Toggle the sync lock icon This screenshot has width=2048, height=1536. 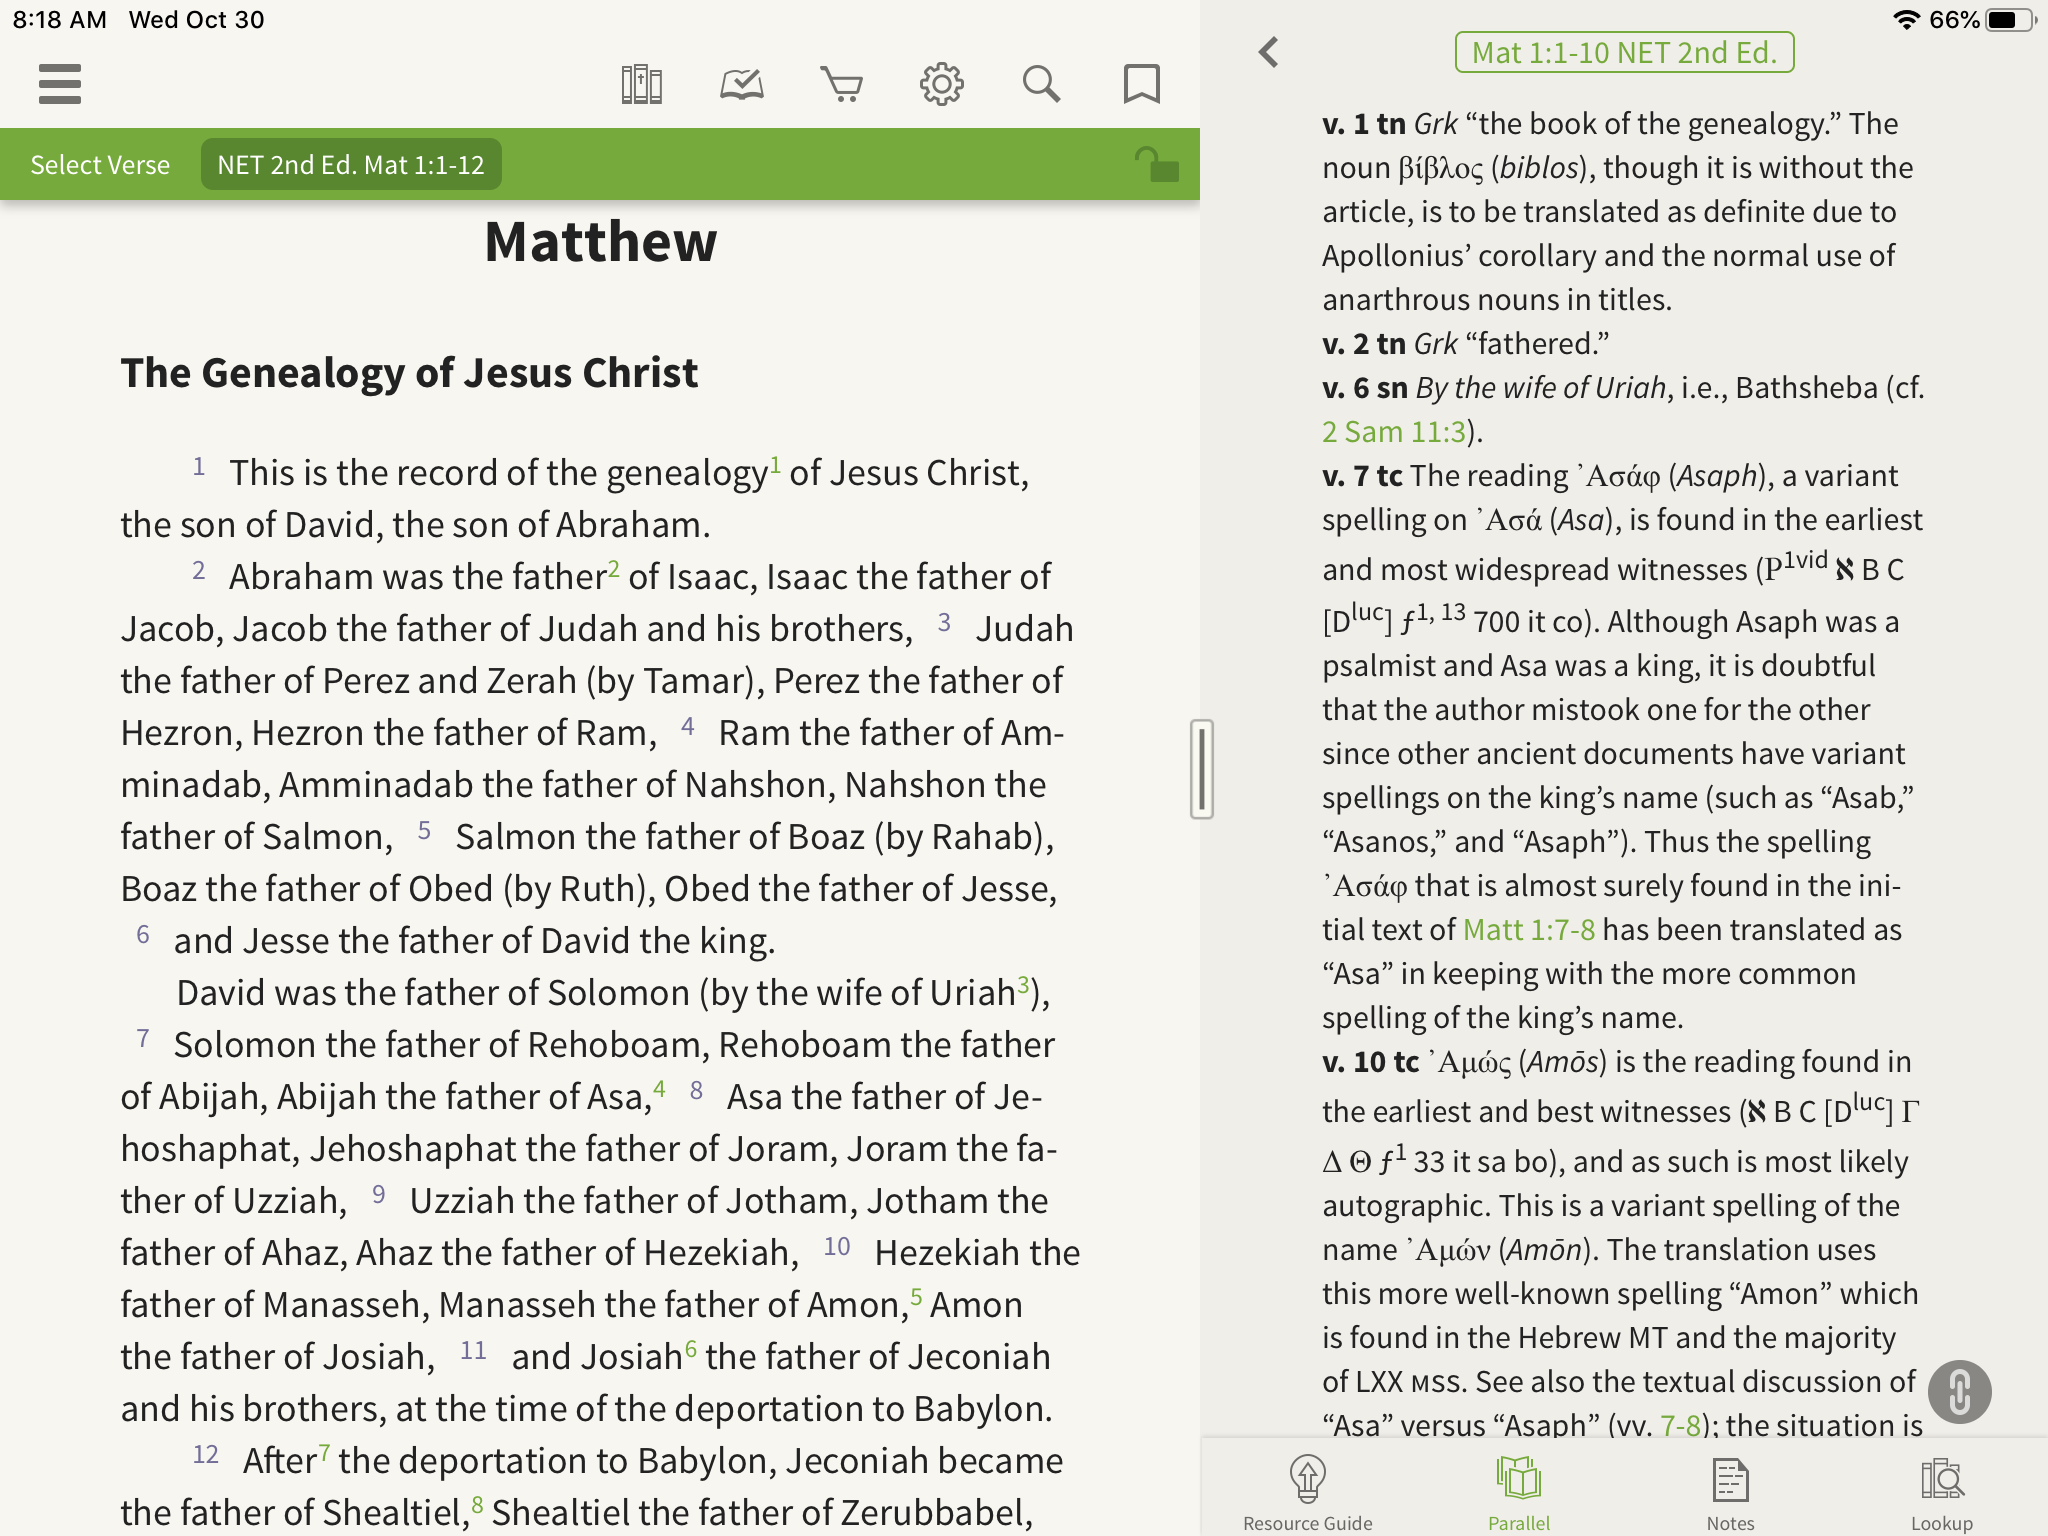tap(1157, 164)
